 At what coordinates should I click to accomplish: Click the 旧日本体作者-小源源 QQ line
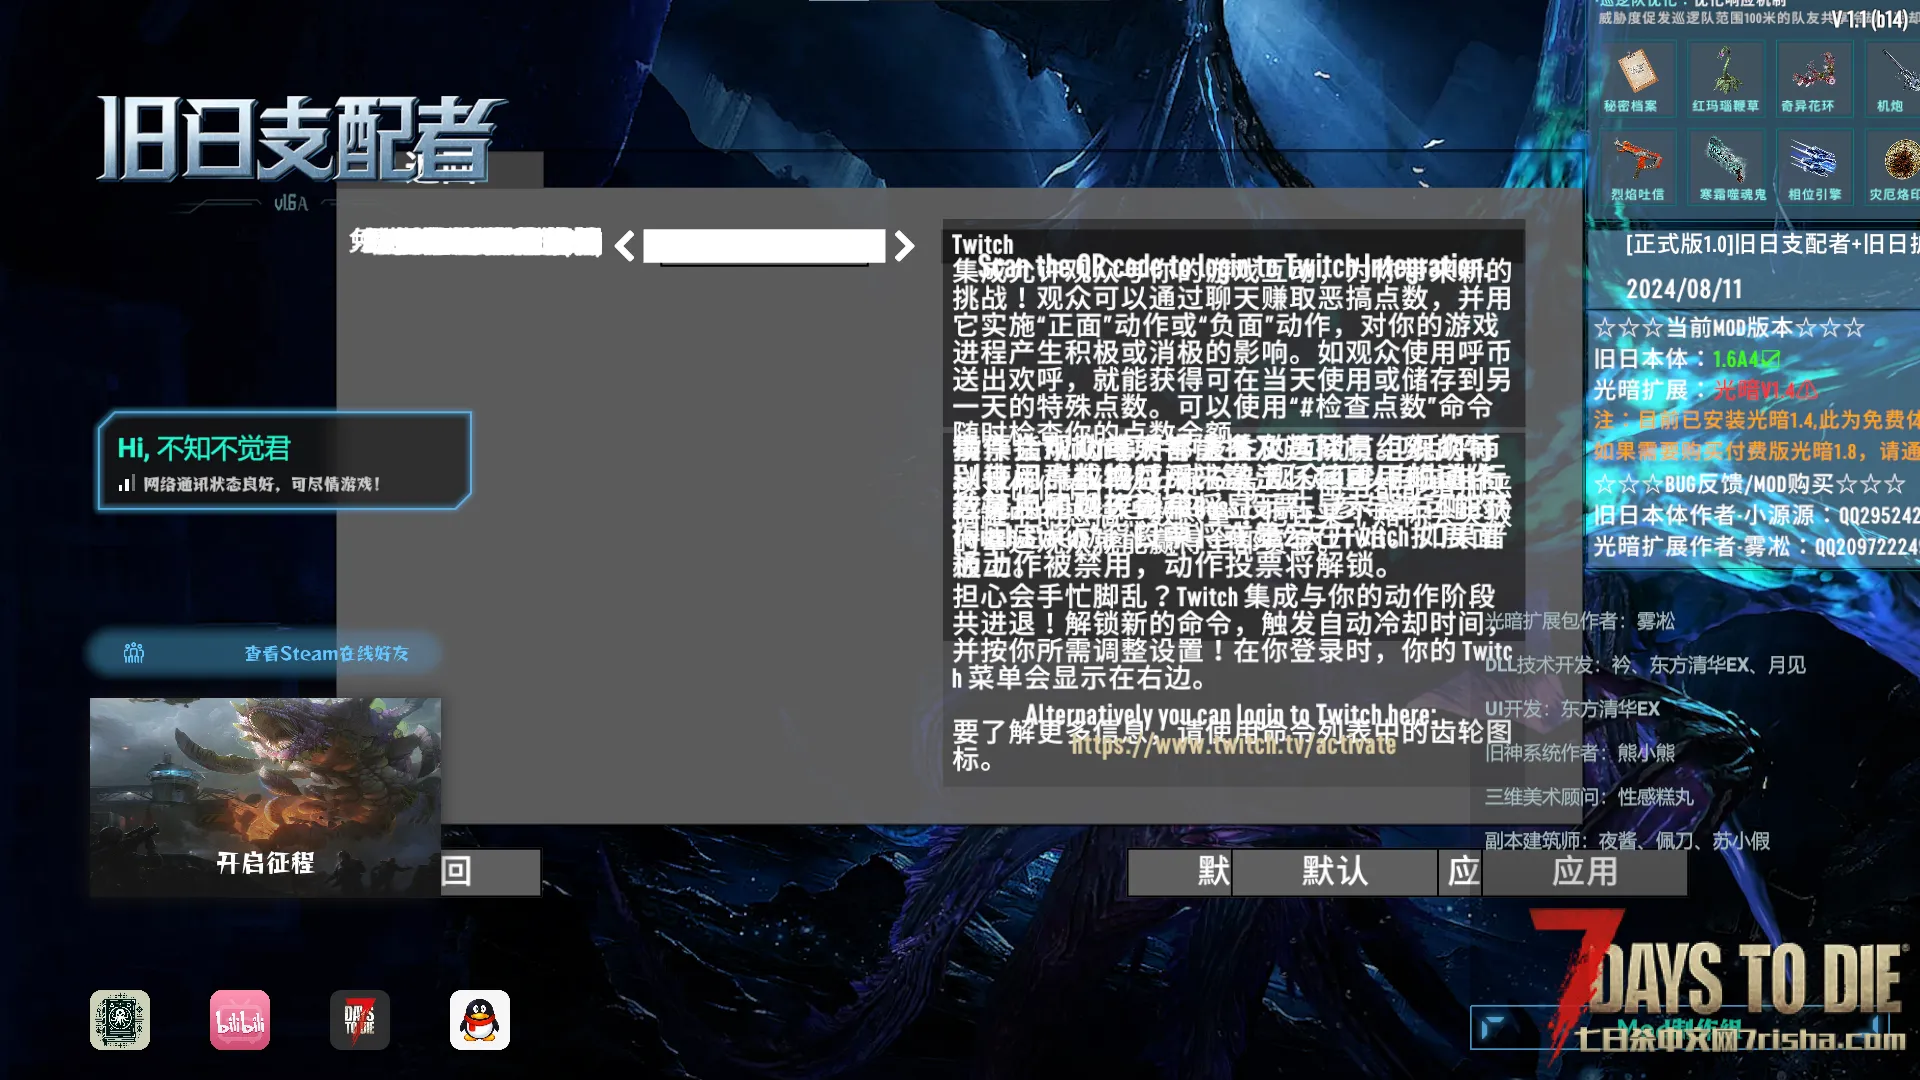click(1757, 515)
